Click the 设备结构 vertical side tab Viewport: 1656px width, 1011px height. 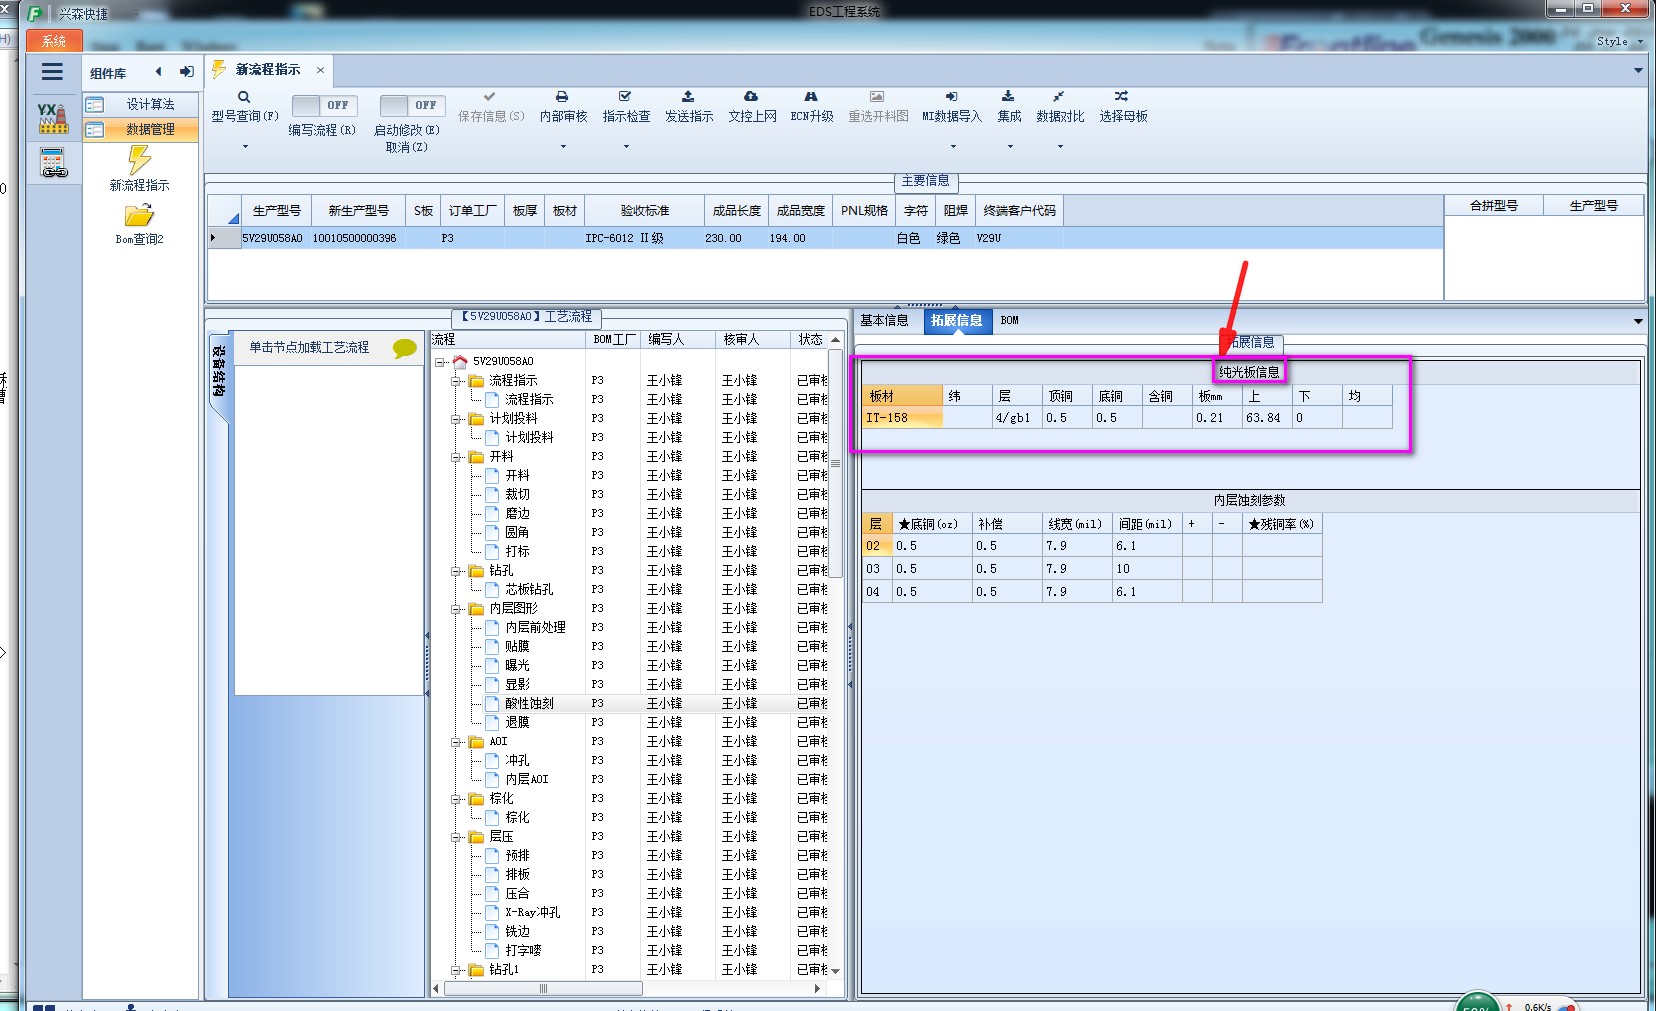tap(218, 372)
